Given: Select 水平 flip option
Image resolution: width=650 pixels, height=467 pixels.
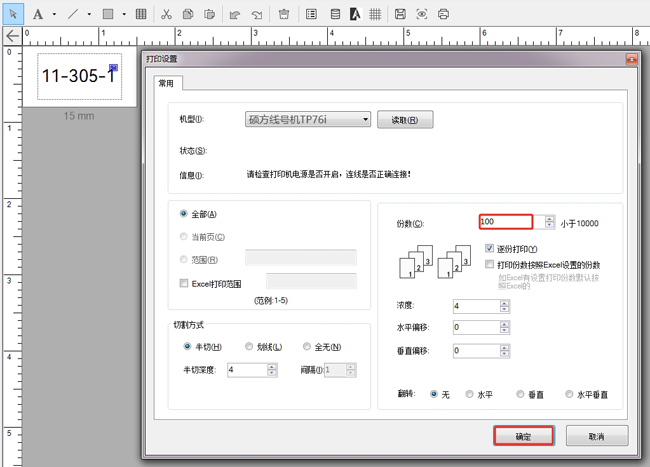Looking at the screenshot, I should 469,394.
